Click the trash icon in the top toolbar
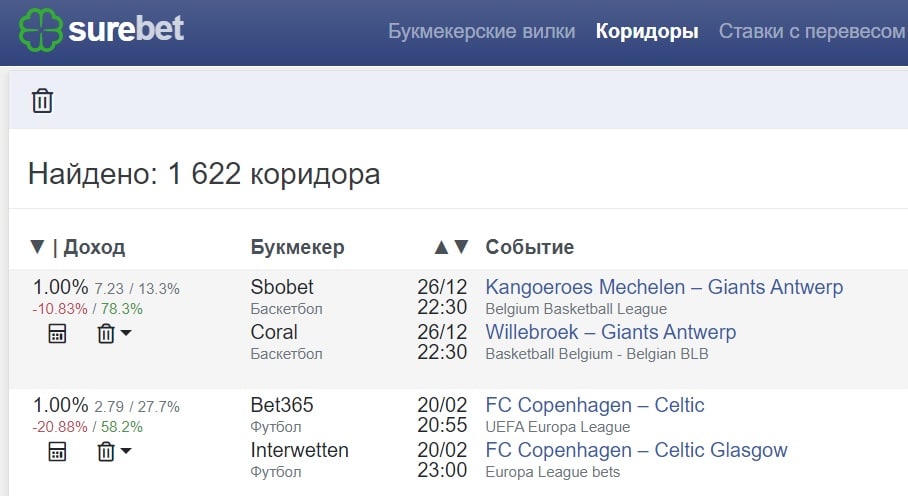Viewport: 908px width, 496px height. pos(42,101)
